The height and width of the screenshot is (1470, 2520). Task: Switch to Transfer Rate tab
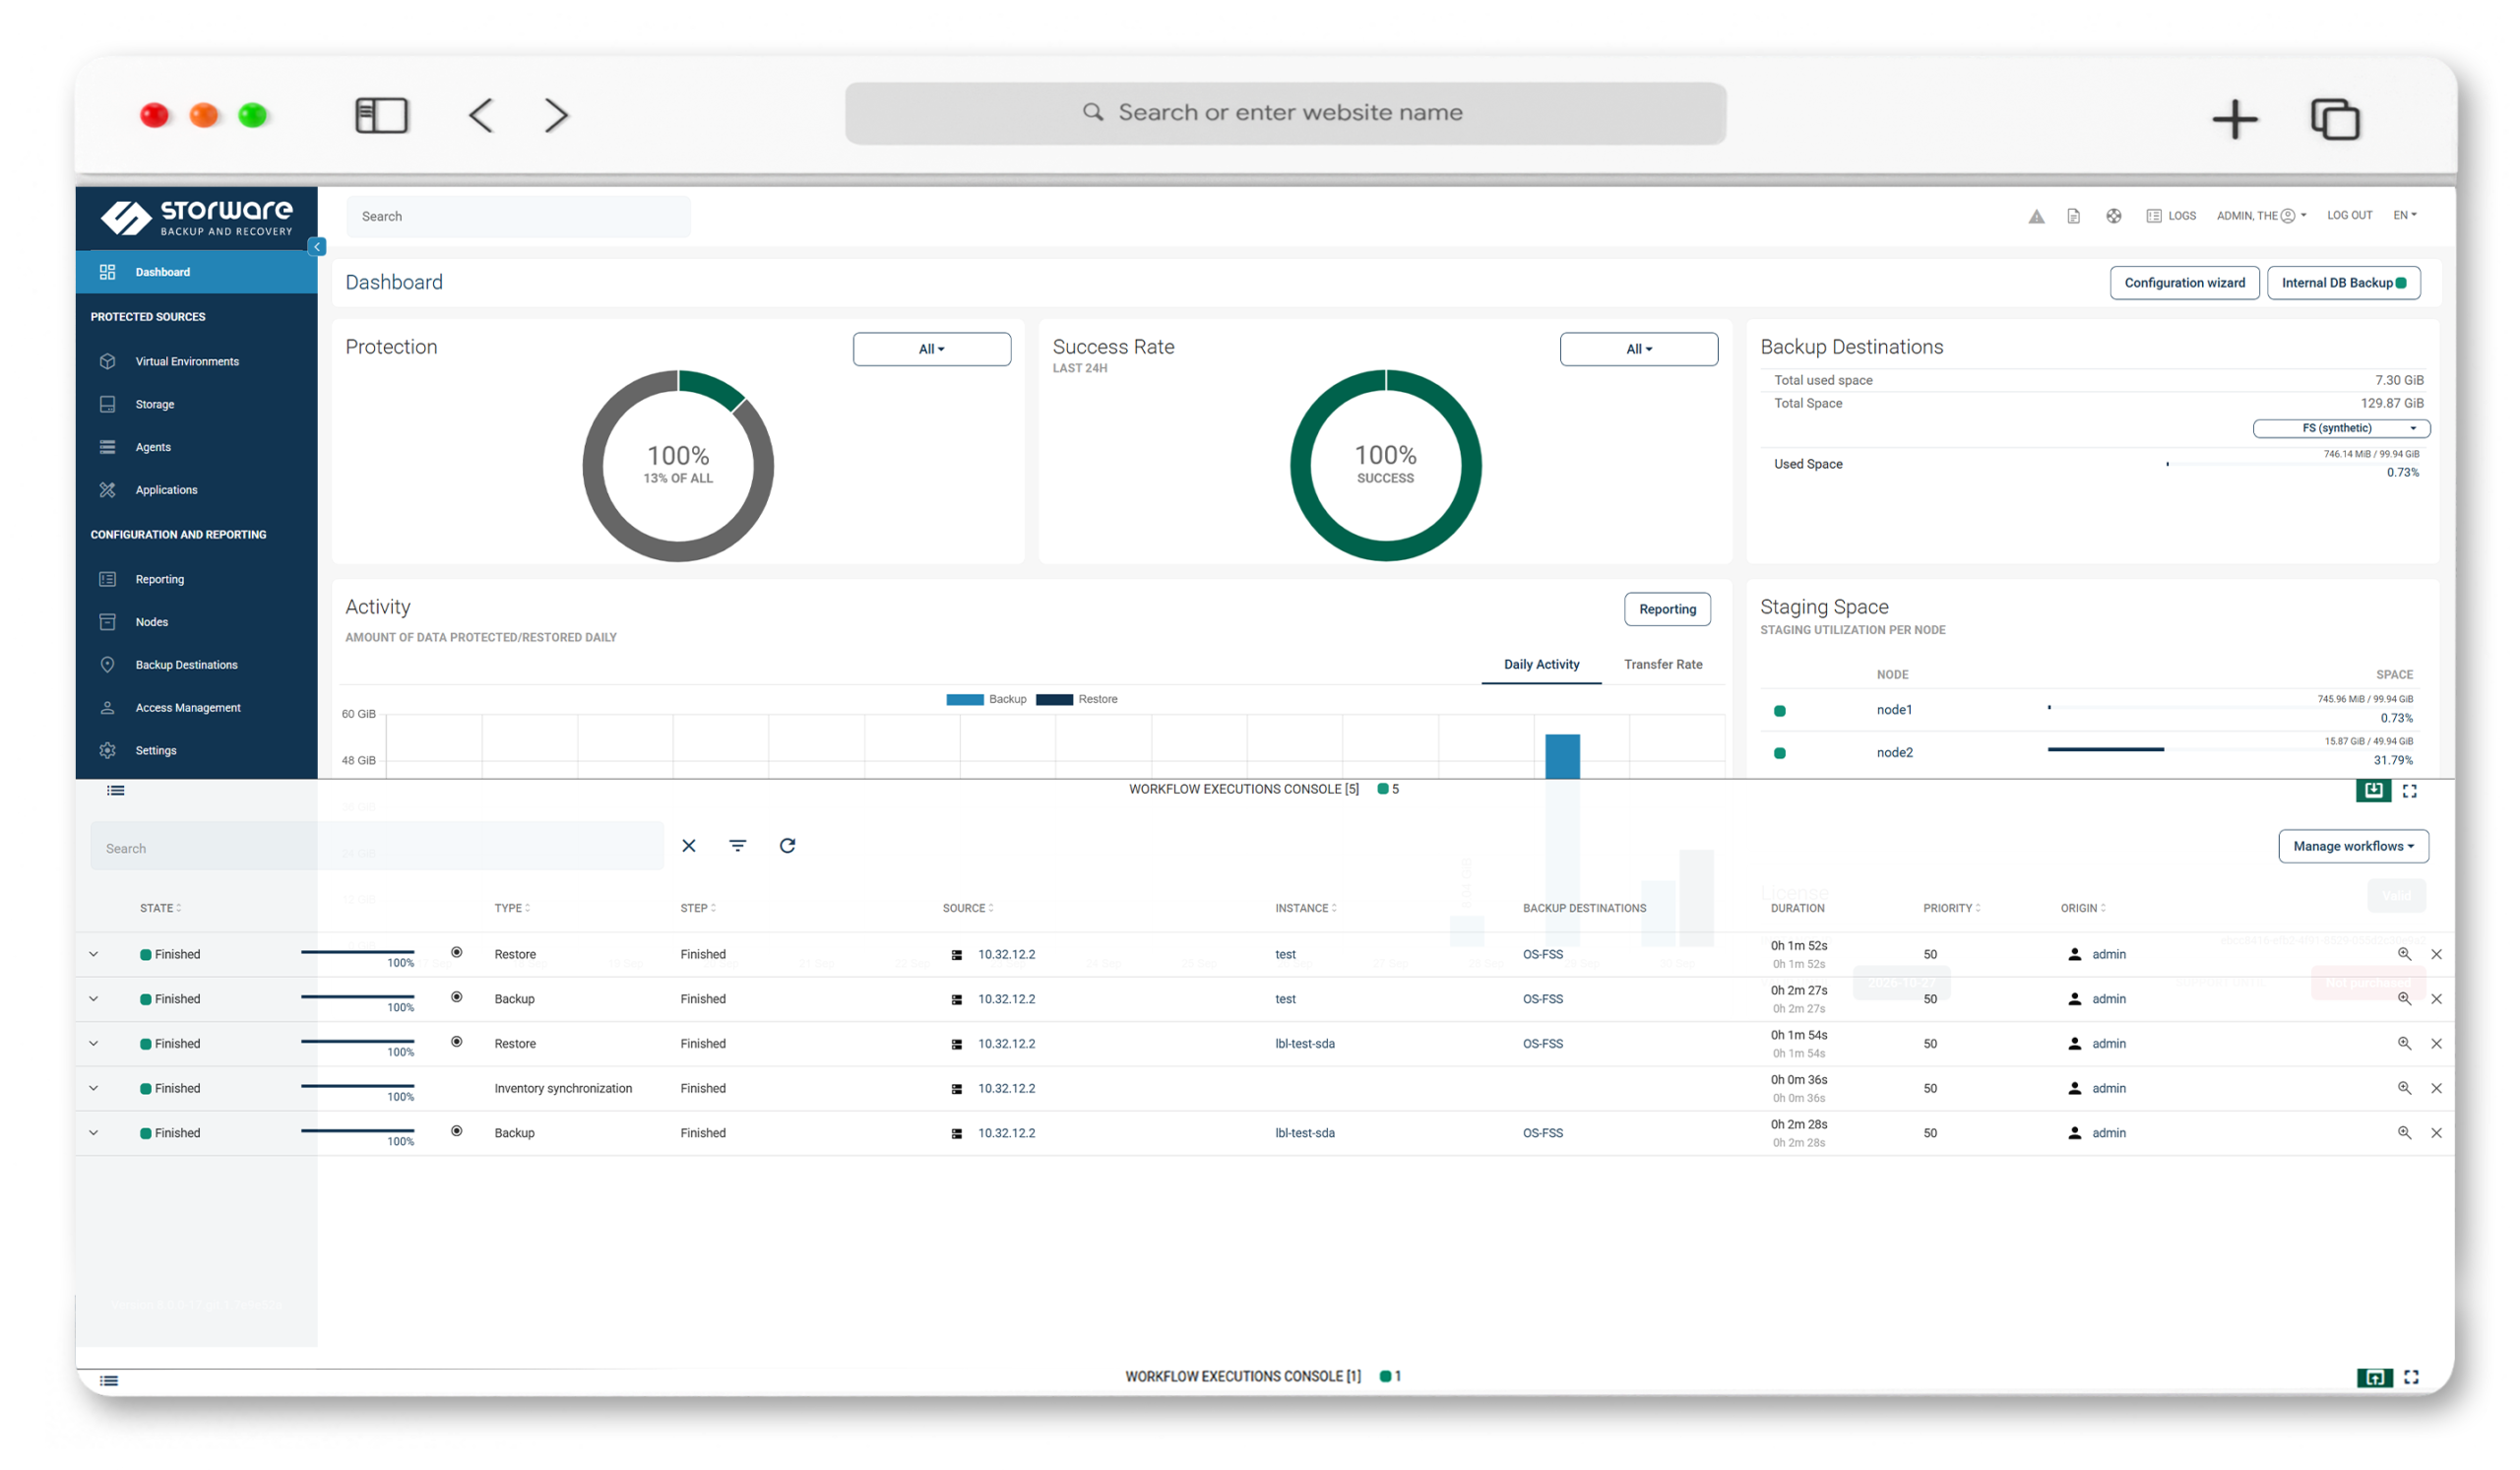[1663, 664]
